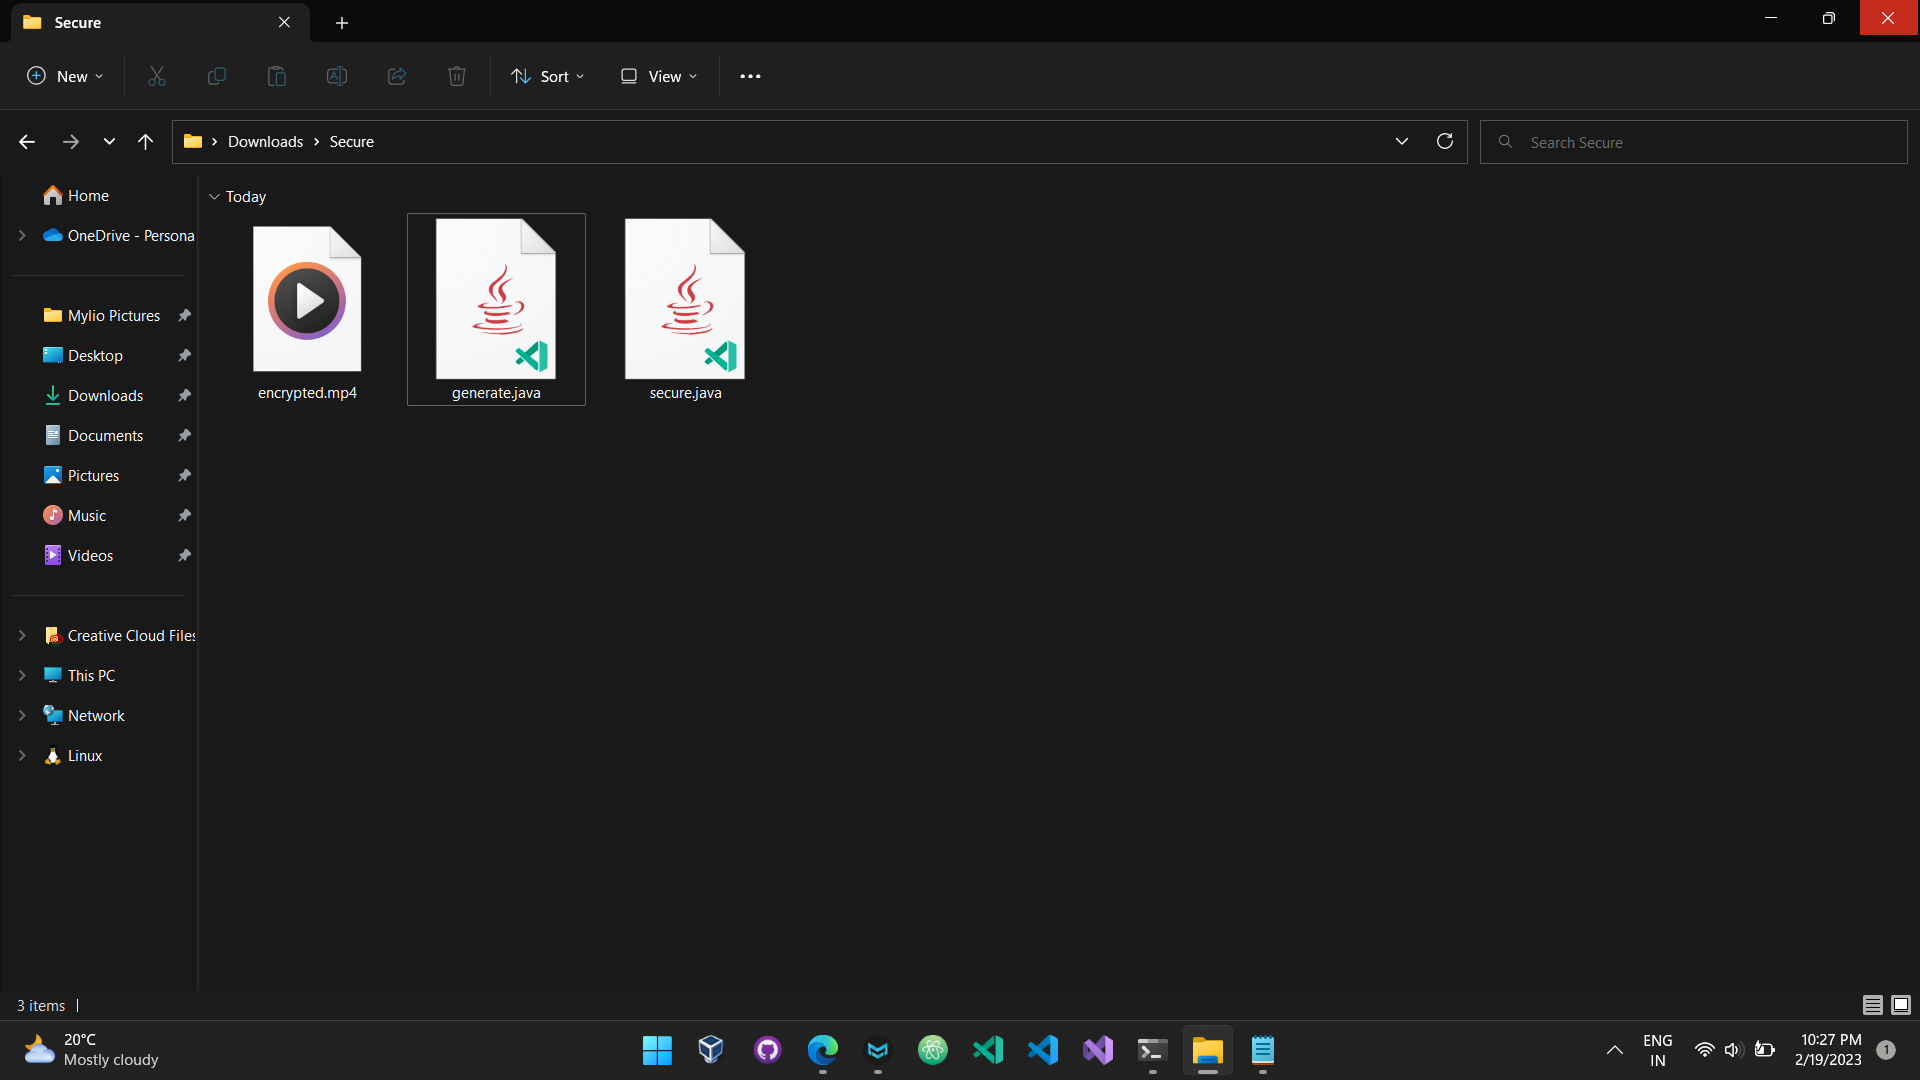The image size is (1920, 1080).
Task: Focus the Search Secure input field
Action: (1694, 142)
